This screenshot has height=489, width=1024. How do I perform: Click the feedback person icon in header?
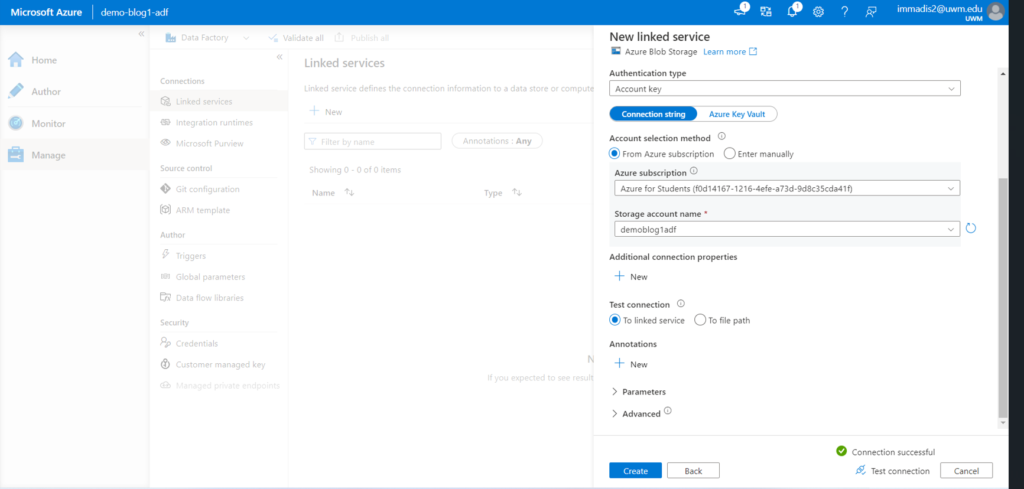871,12
